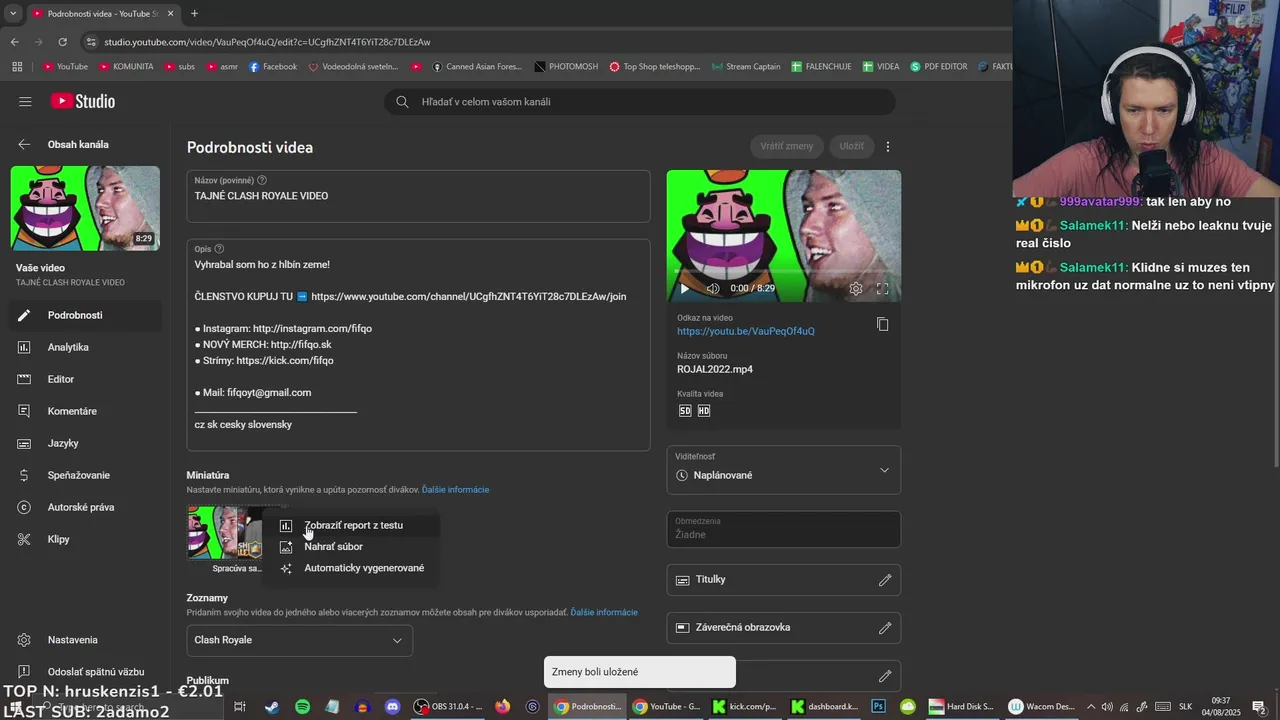Open the Facebook bookmark
1280x720 pixels.
tap(273, 67)
